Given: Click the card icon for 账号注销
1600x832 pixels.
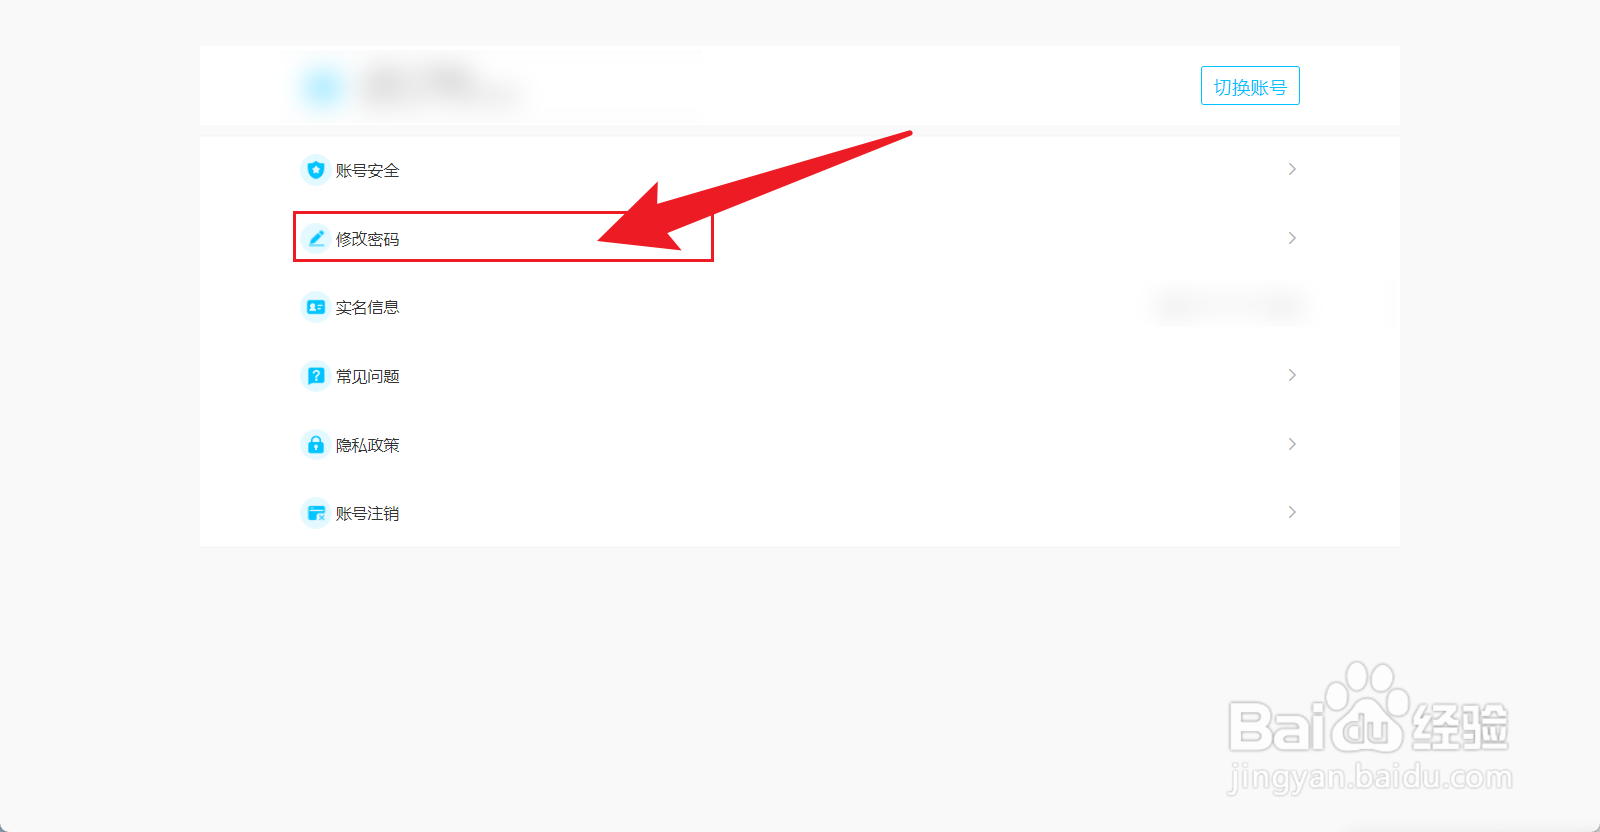Looking at the screenshot, I should (315, 513).
